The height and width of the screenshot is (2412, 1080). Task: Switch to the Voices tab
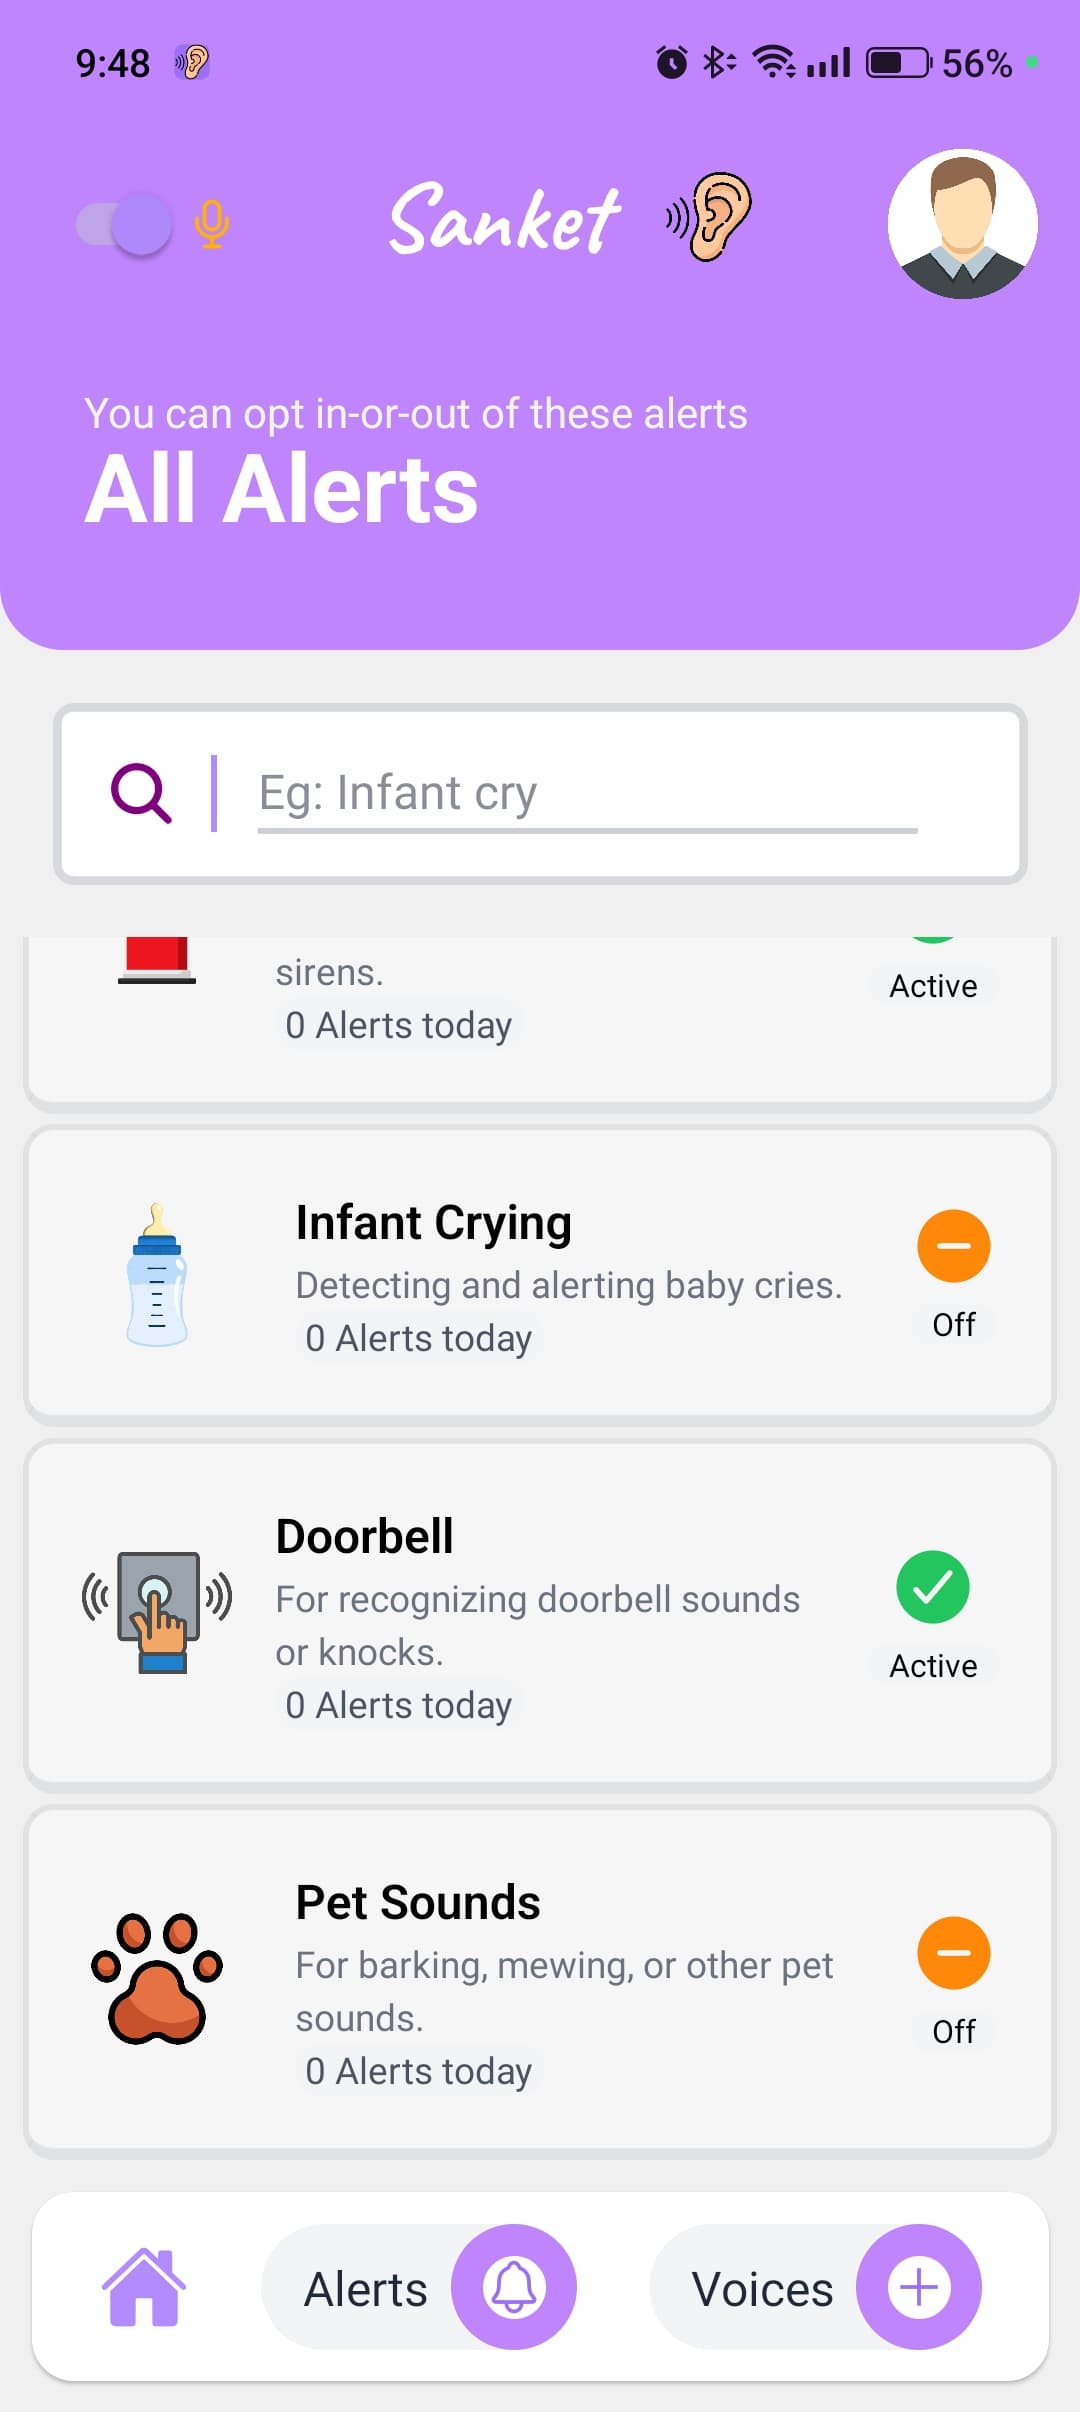762,2289
